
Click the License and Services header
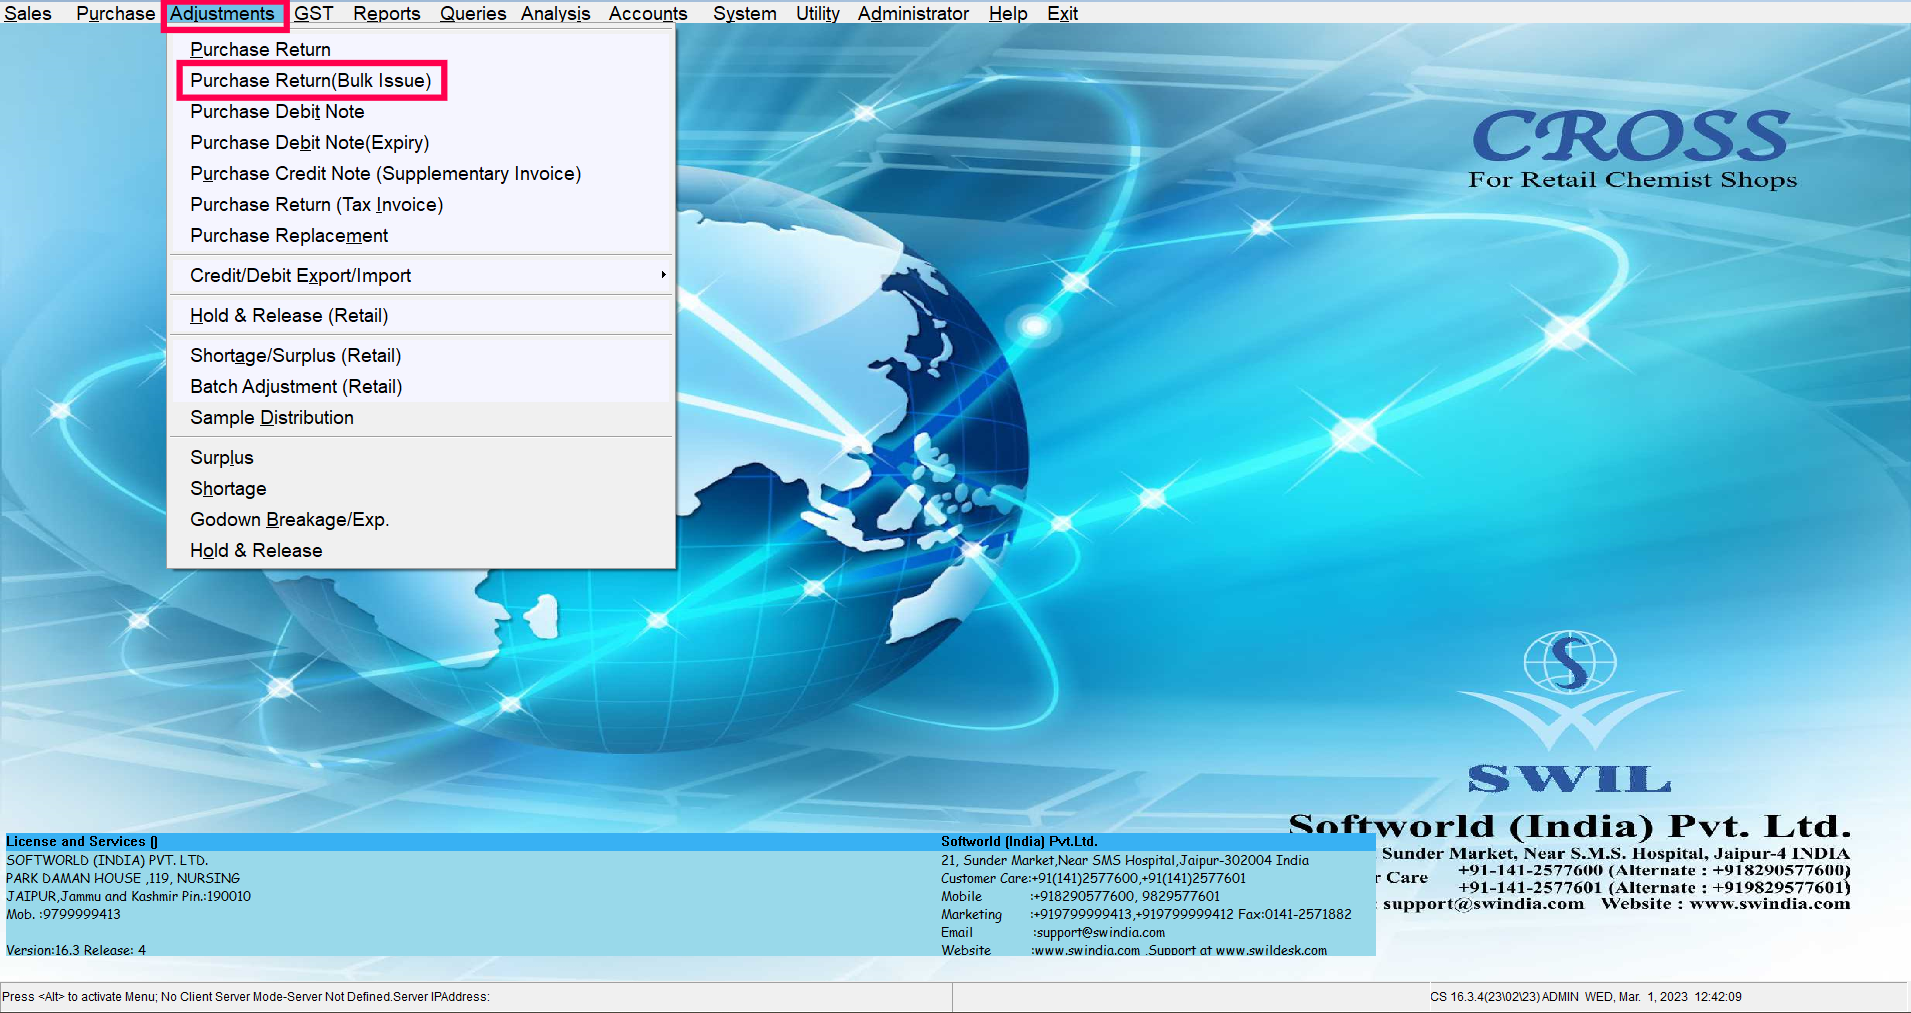82,841
